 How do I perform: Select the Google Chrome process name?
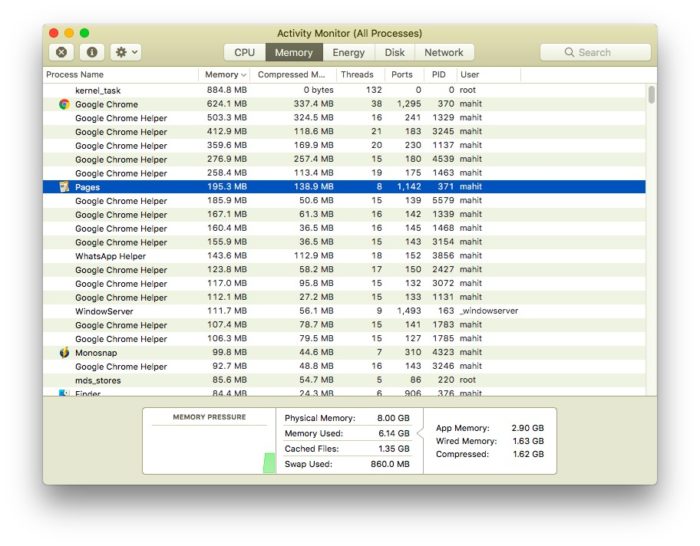(106, 104)
